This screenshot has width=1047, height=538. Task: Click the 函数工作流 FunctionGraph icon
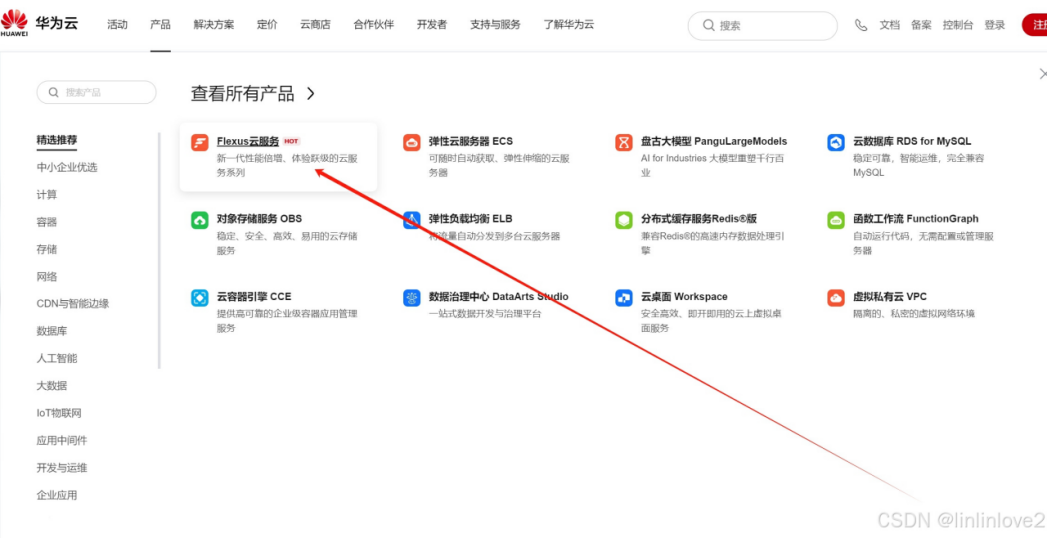pyautogui.click(x=836, y=220)
